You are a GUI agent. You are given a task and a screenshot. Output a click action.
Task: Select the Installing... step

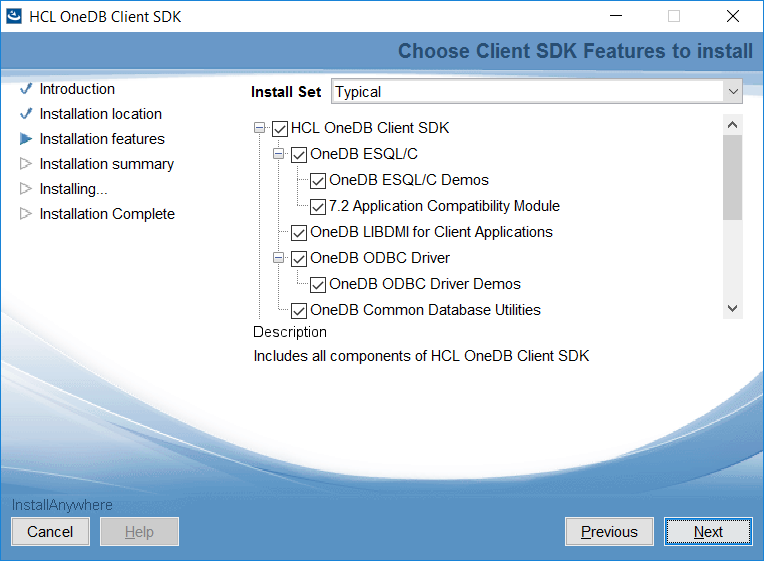pyautogui.click(x=73, y=189)
